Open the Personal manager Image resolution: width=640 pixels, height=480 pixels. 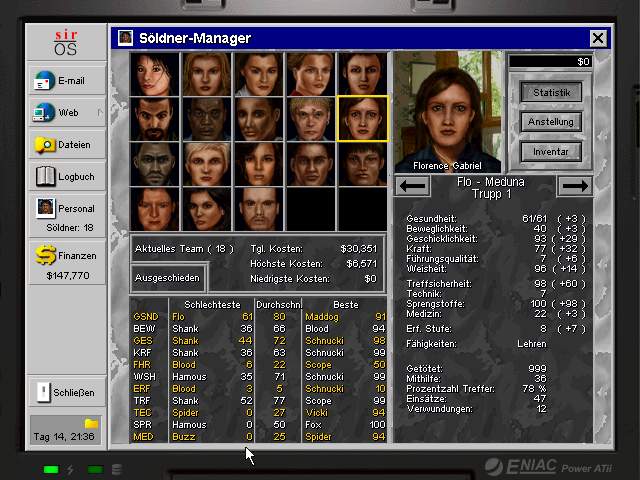[x=67, y=216]
